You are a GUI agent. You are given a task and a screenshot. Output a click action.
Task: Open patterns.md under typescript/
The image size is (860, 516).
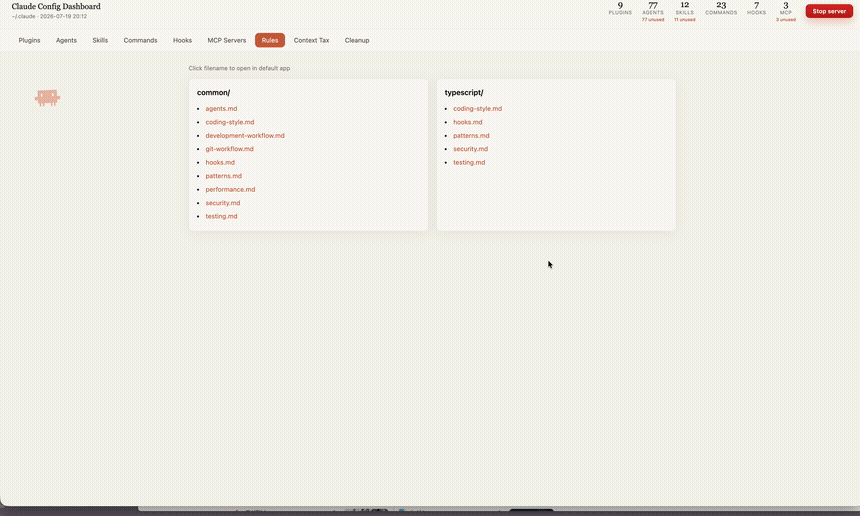(471, 135)
